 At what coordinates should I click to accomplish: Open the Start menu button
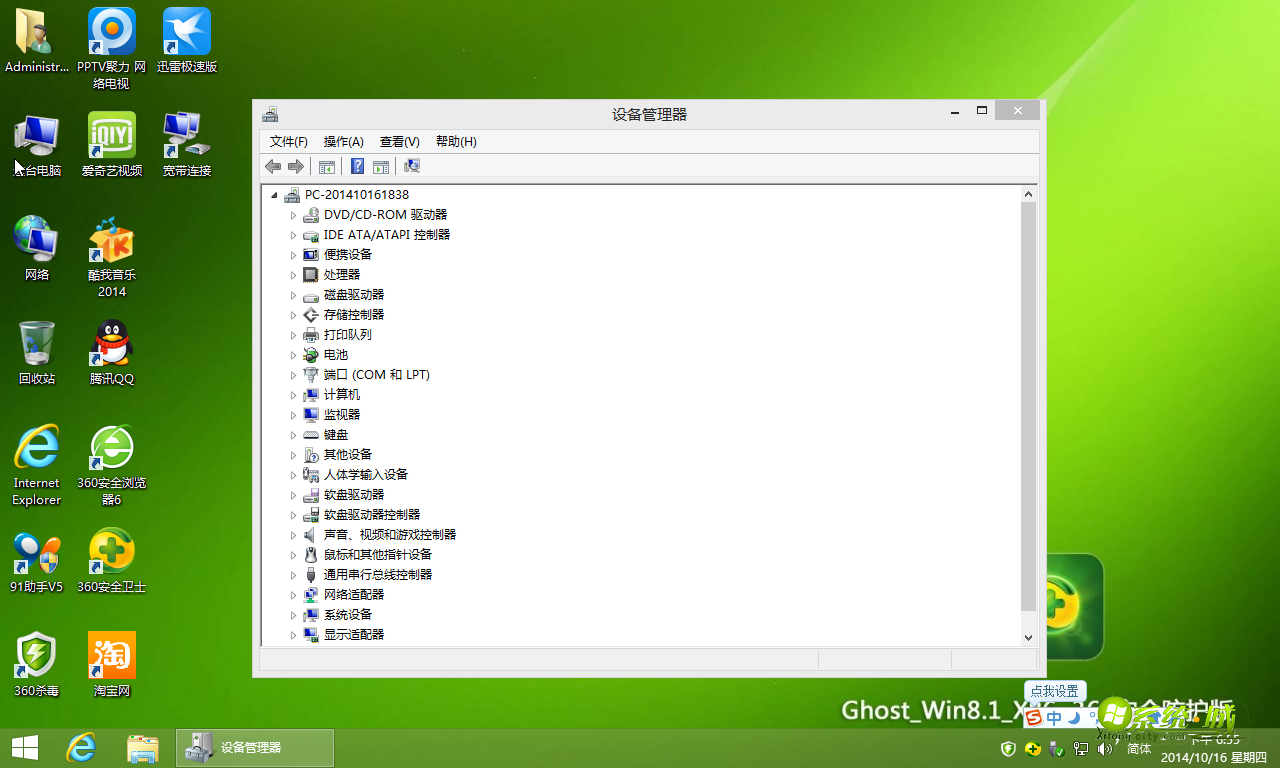tap(23, 747)
